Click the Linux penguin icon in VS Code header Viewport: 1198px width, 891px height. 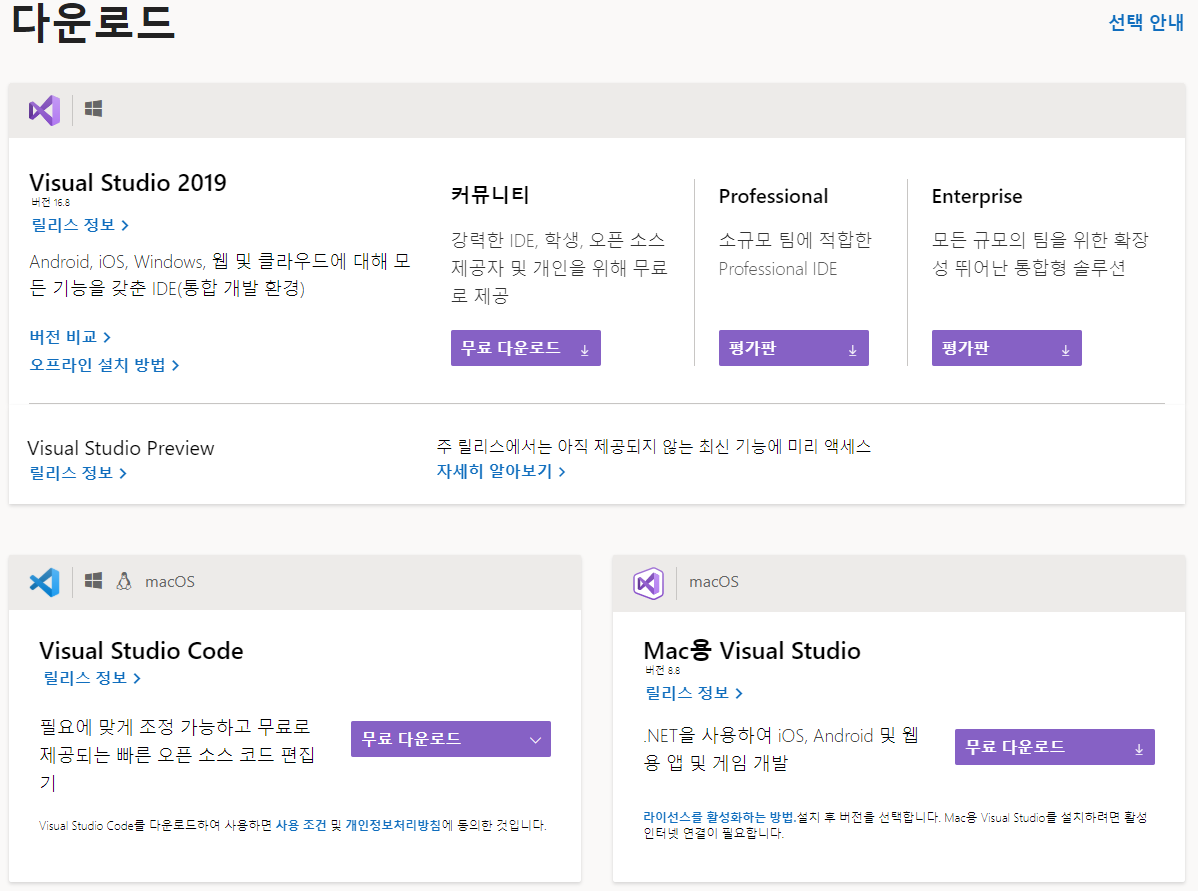124,582
